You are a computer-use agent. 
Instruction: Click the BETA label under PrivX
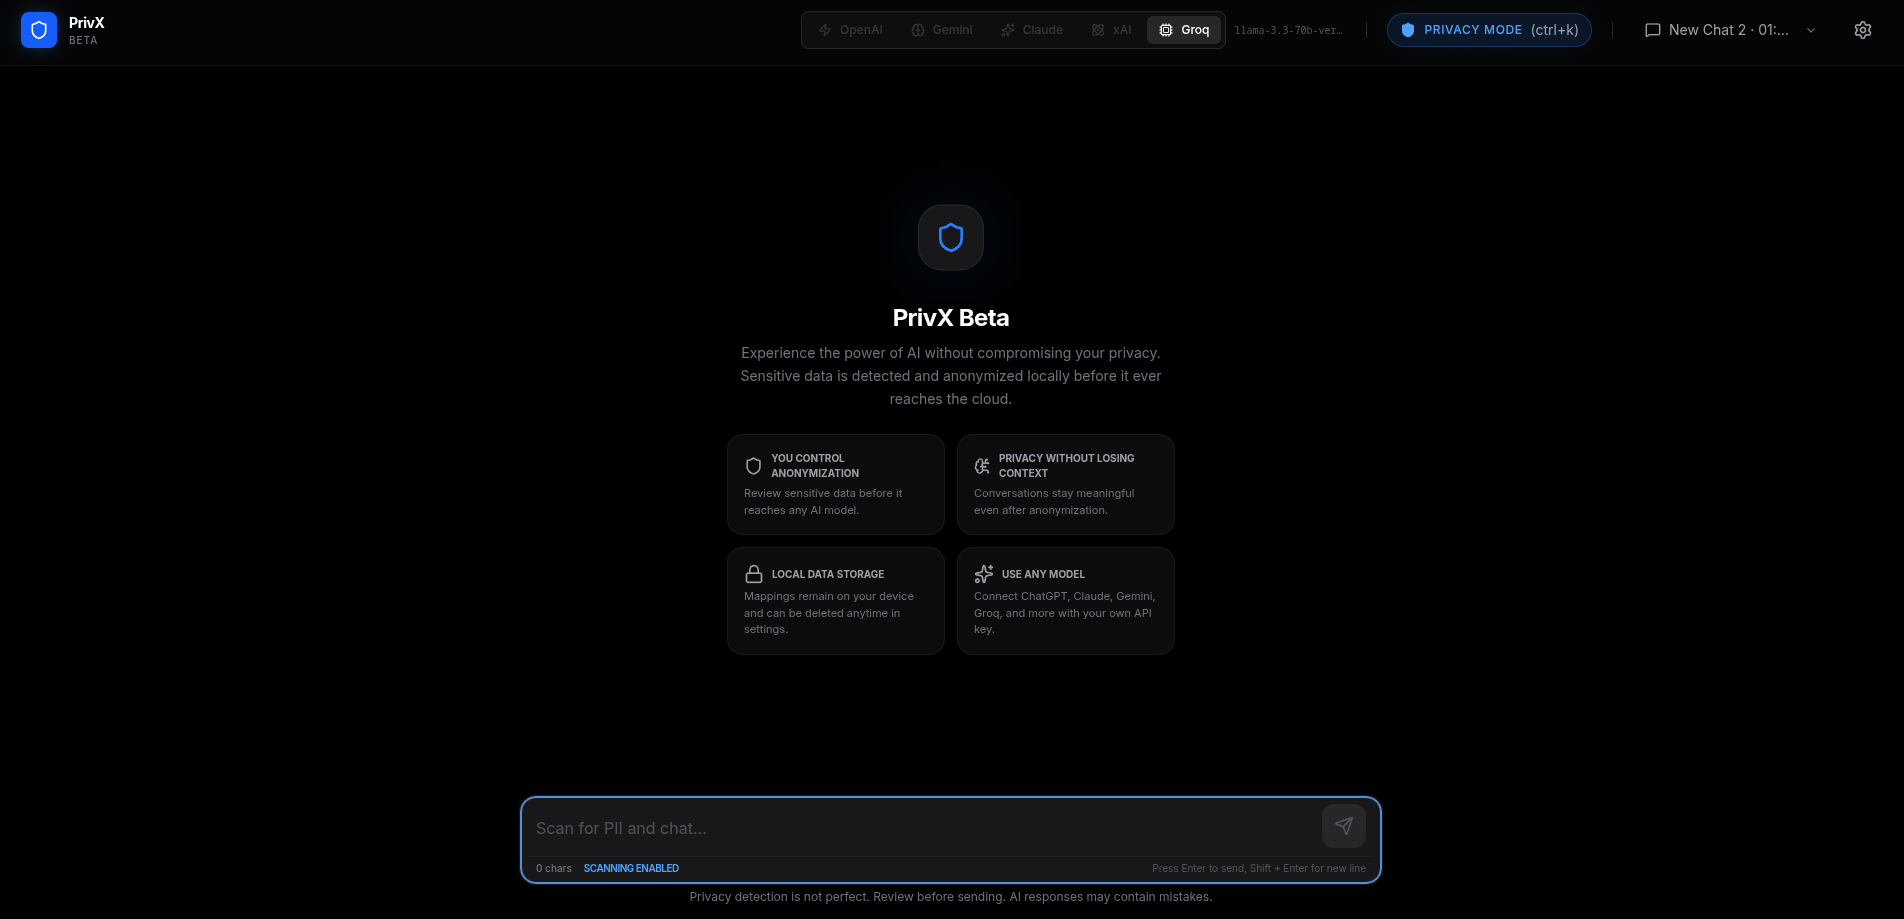[83, 41]
